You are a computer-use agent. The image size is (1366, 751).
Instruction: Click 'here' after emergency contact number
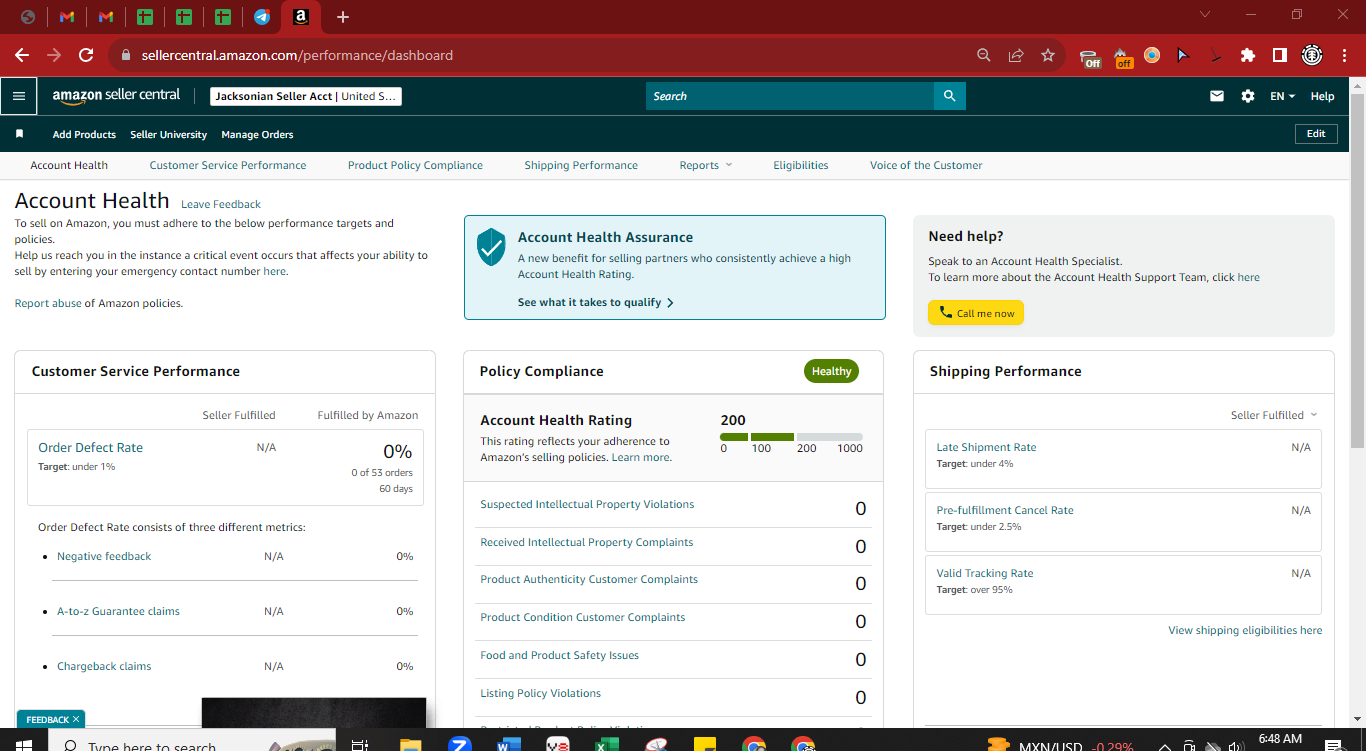pos(274,271)
